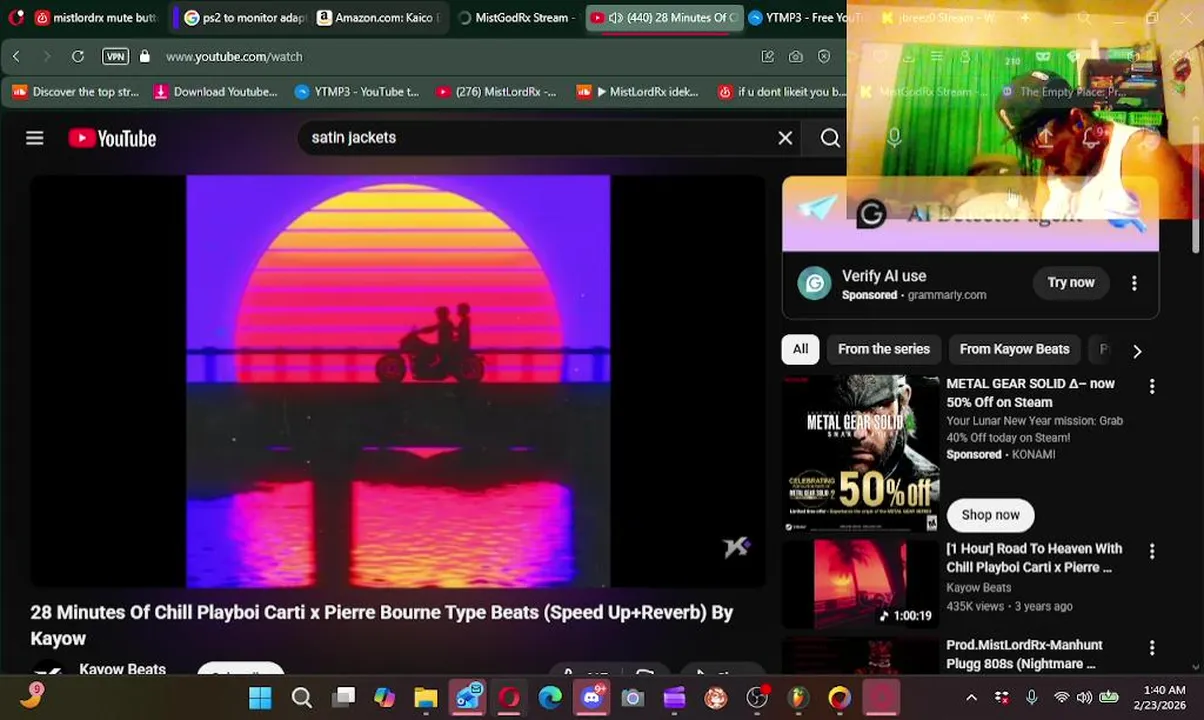Open Task View on the taskbar

point(343,697)
